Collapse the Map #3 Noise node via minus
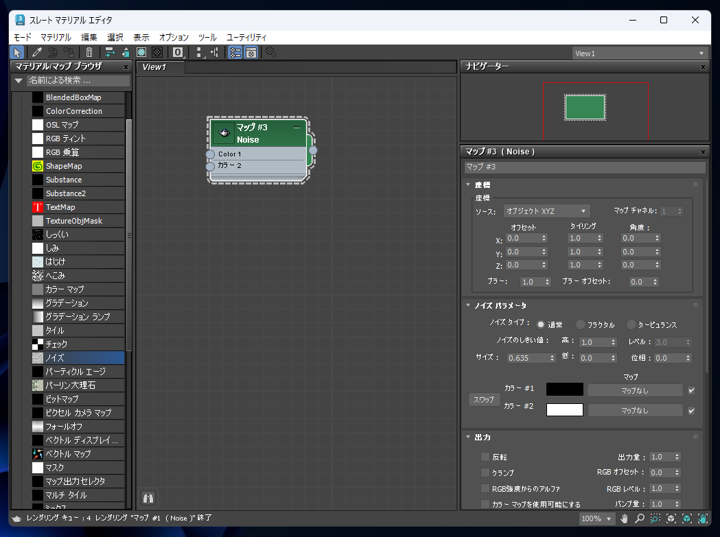This screenshot has height=537, width=720. click(297, 127)
